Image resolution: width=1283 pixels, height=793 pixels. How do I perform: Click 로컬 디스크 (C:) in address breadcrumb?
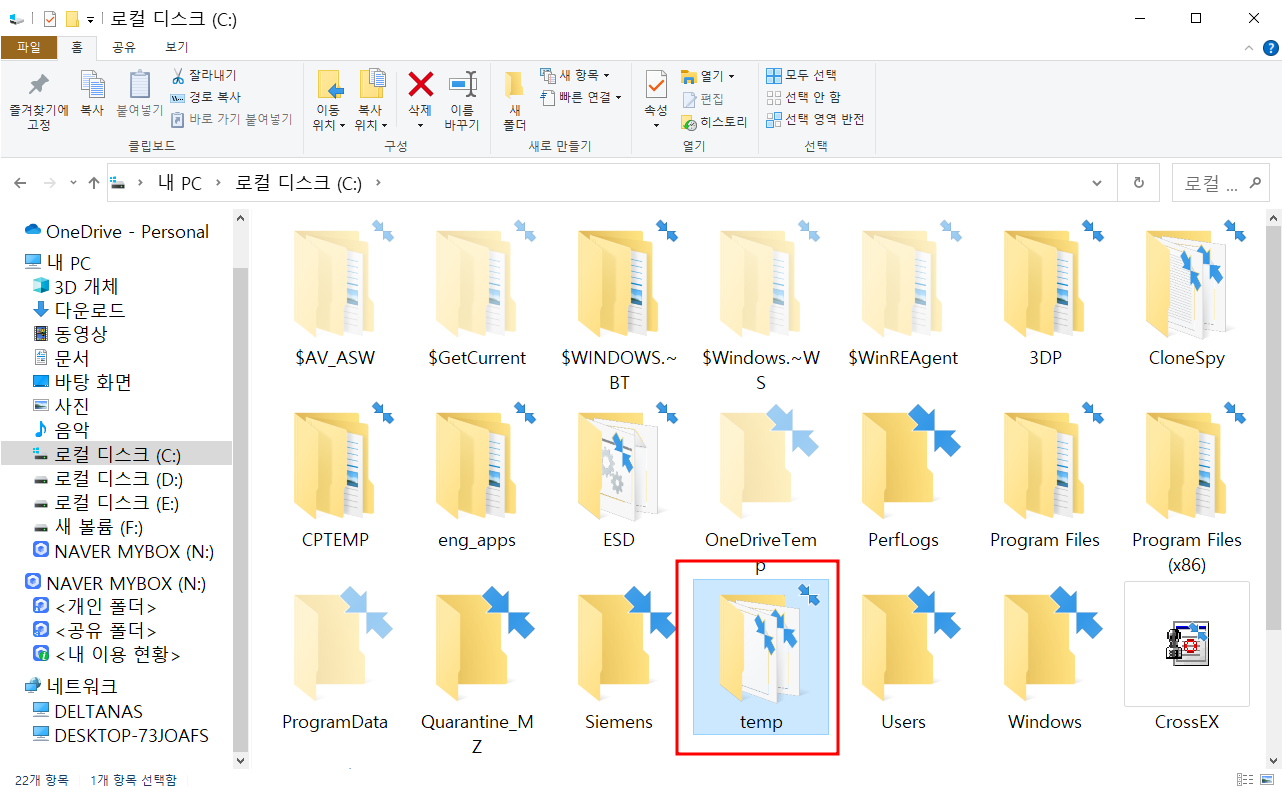click(298, 184)
